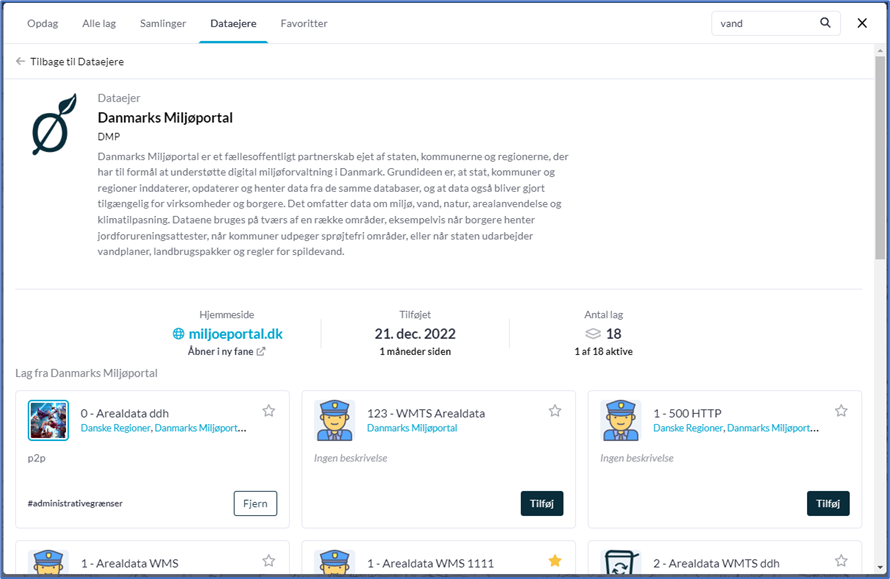Add 1 - 500 HTTP with Tilføj
Viewport: 890px width, 579px height.
click(828, 504)
